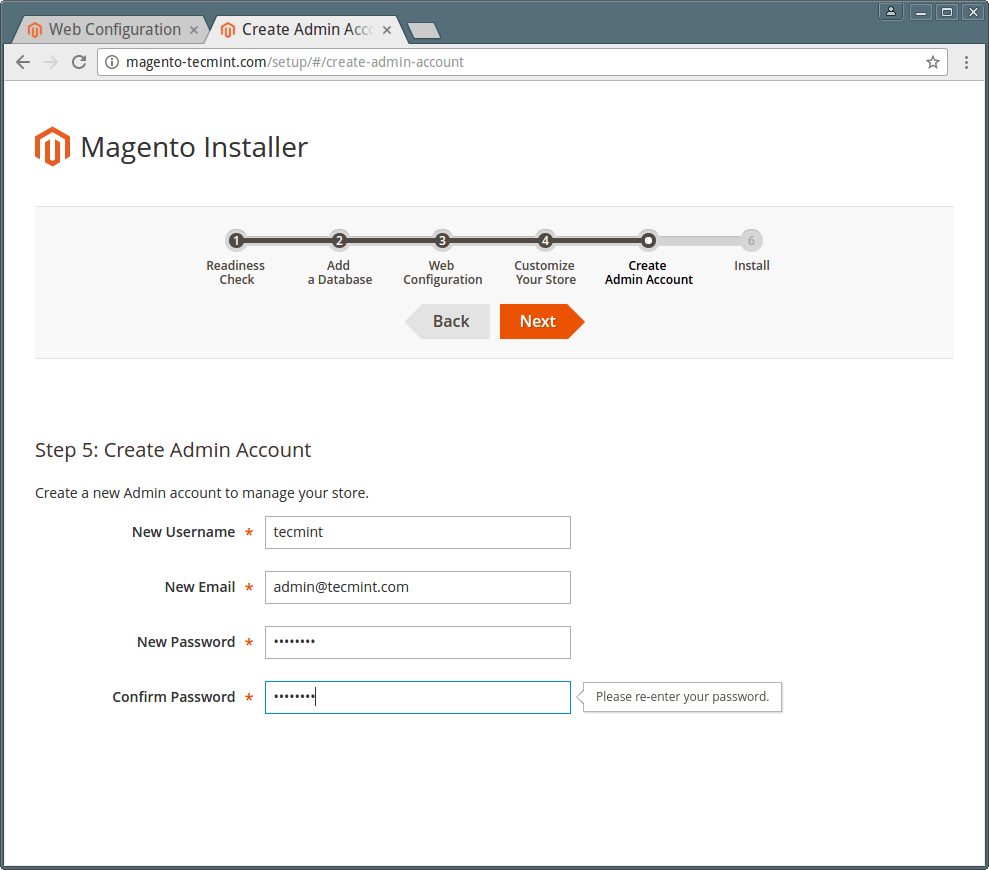Bookmark this page with the star icon

[x=933, y=62]
